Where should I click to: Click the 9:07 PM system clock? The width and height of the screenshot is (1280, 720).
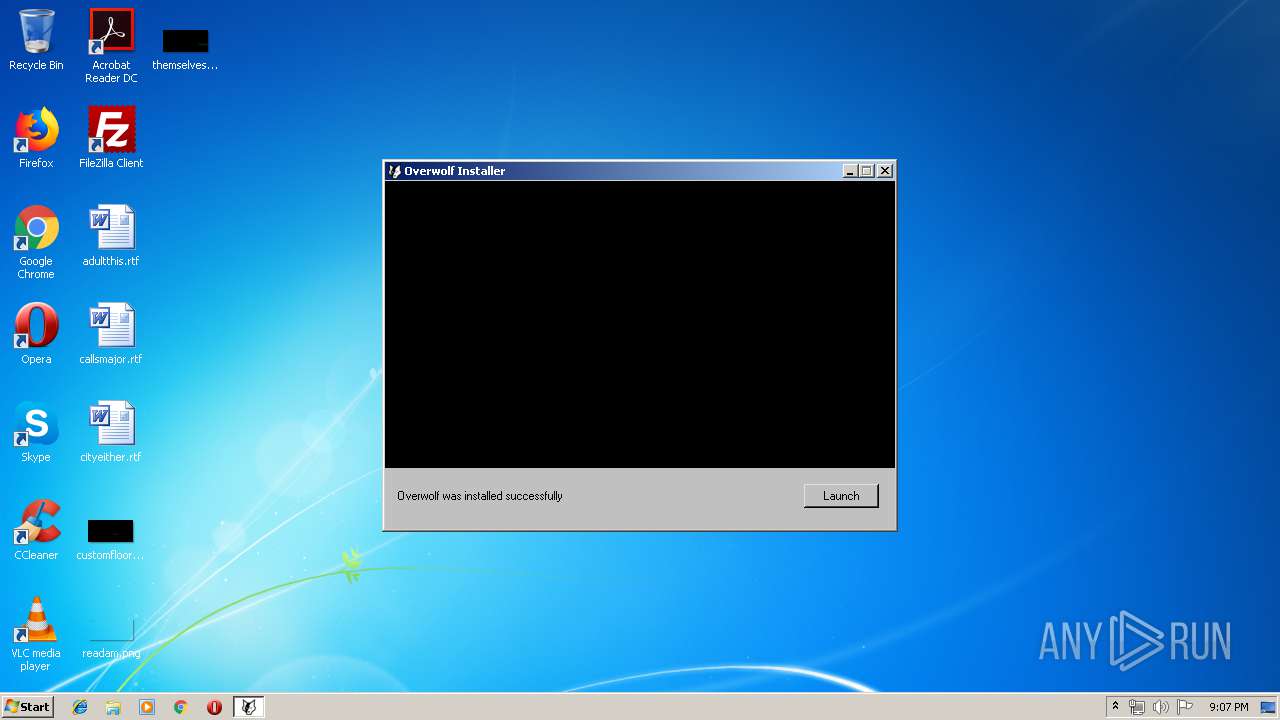(x=1229, y=707)
